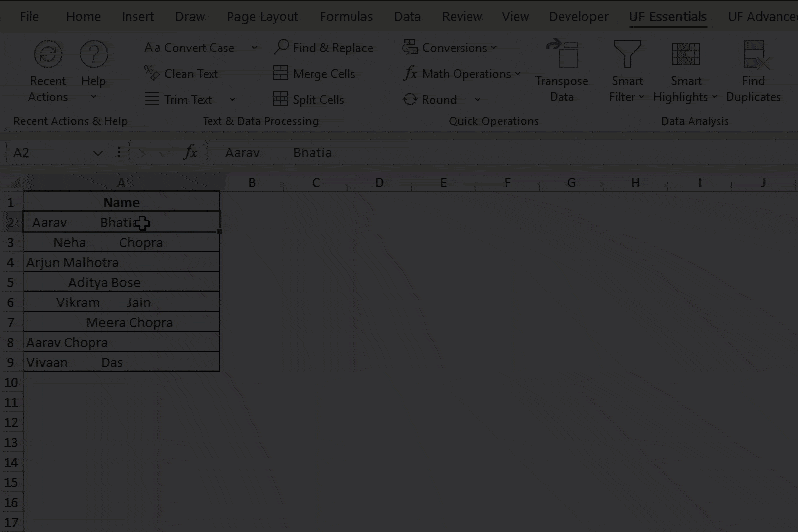Select the cell Aditya Bose

(121, 282)
